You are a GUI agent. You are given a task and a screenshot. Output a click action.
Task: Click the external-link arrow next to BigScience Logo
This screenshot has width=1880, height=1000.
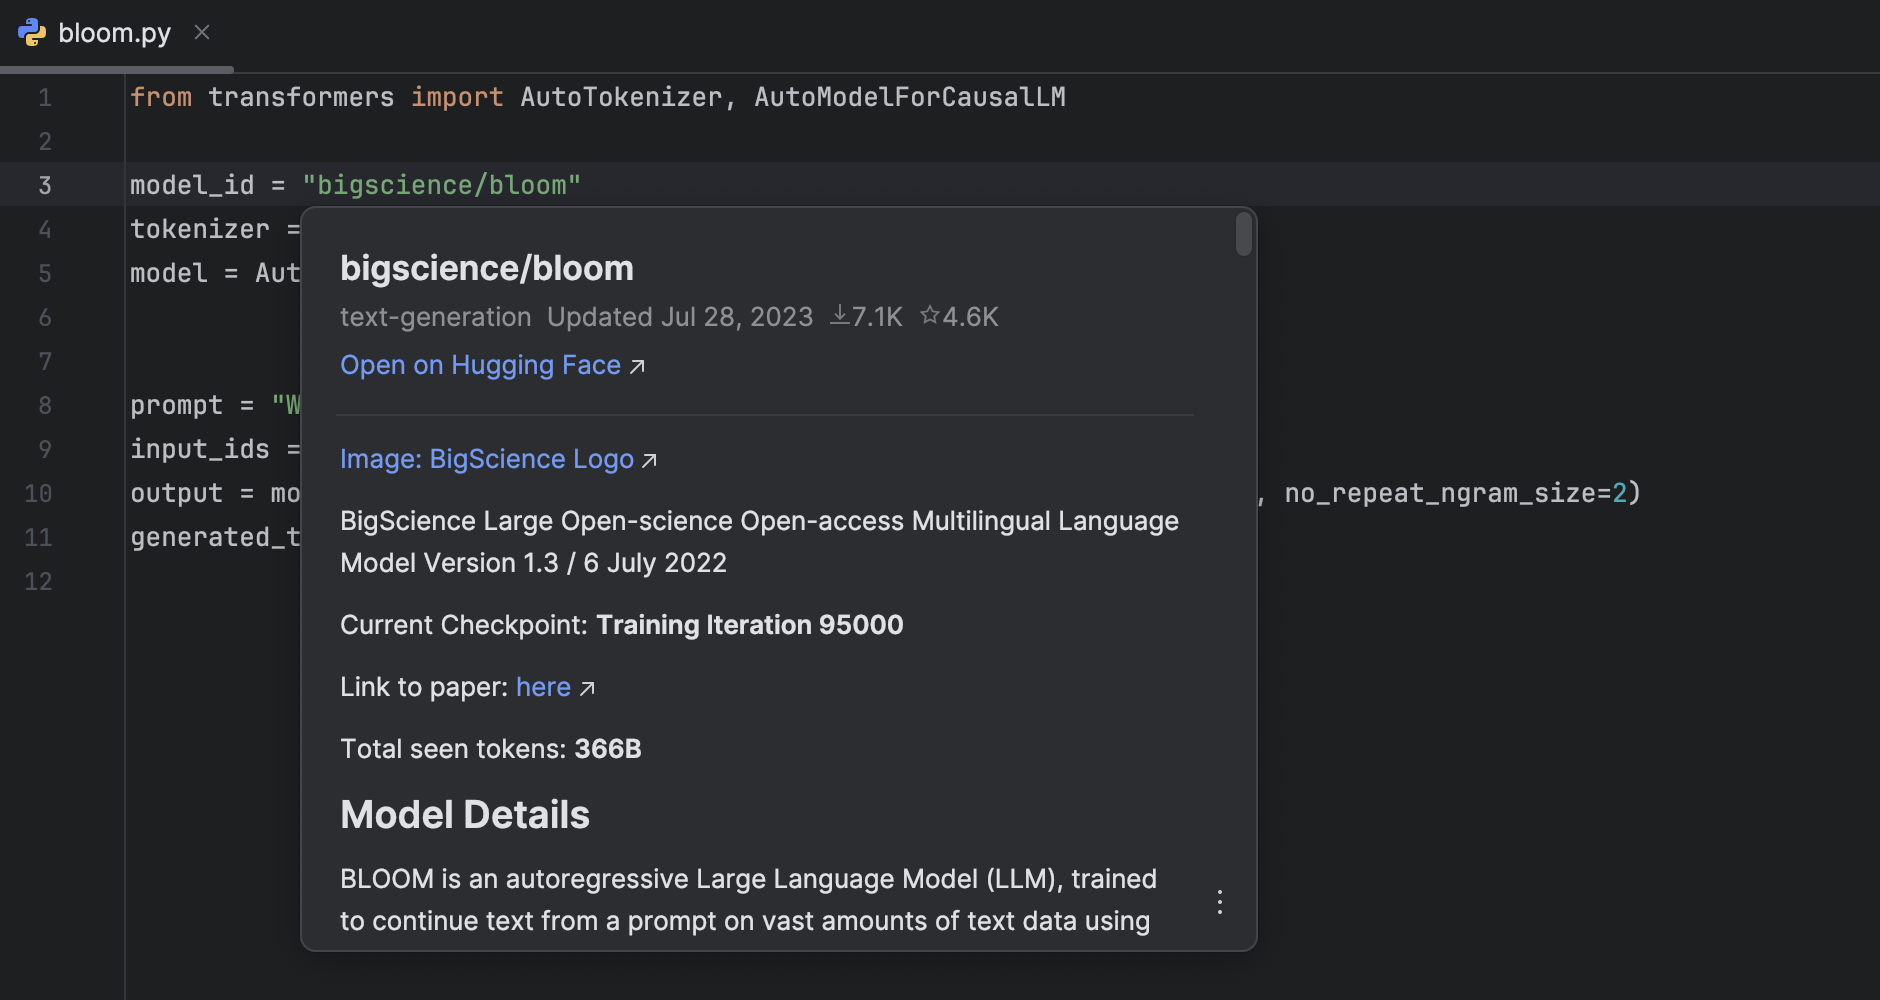[650, 459]
